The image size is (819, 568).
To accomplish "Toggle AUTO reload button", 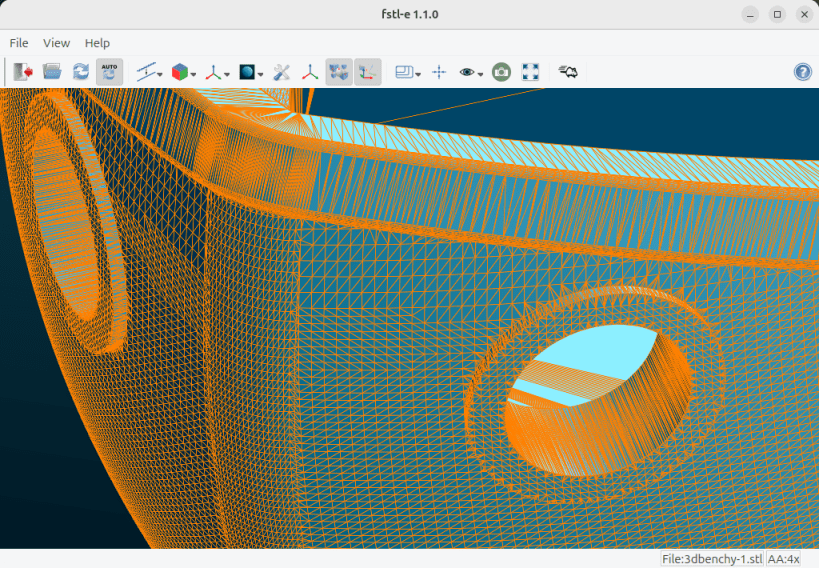I will (x=110, y=72).
